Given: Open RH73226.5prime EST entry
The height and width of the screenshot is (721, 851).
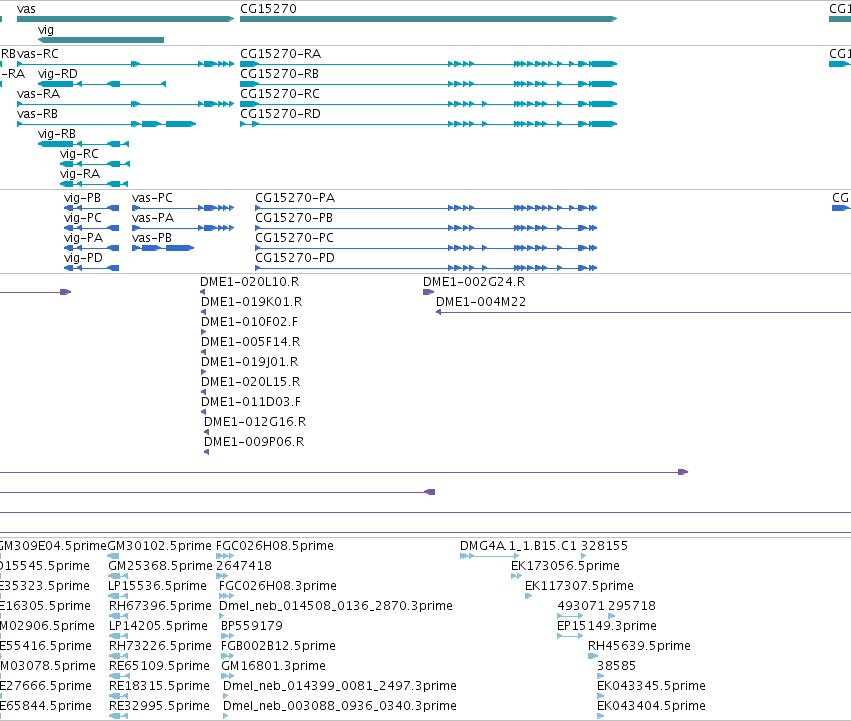Looking at the screenshot, I should point(160,647).
